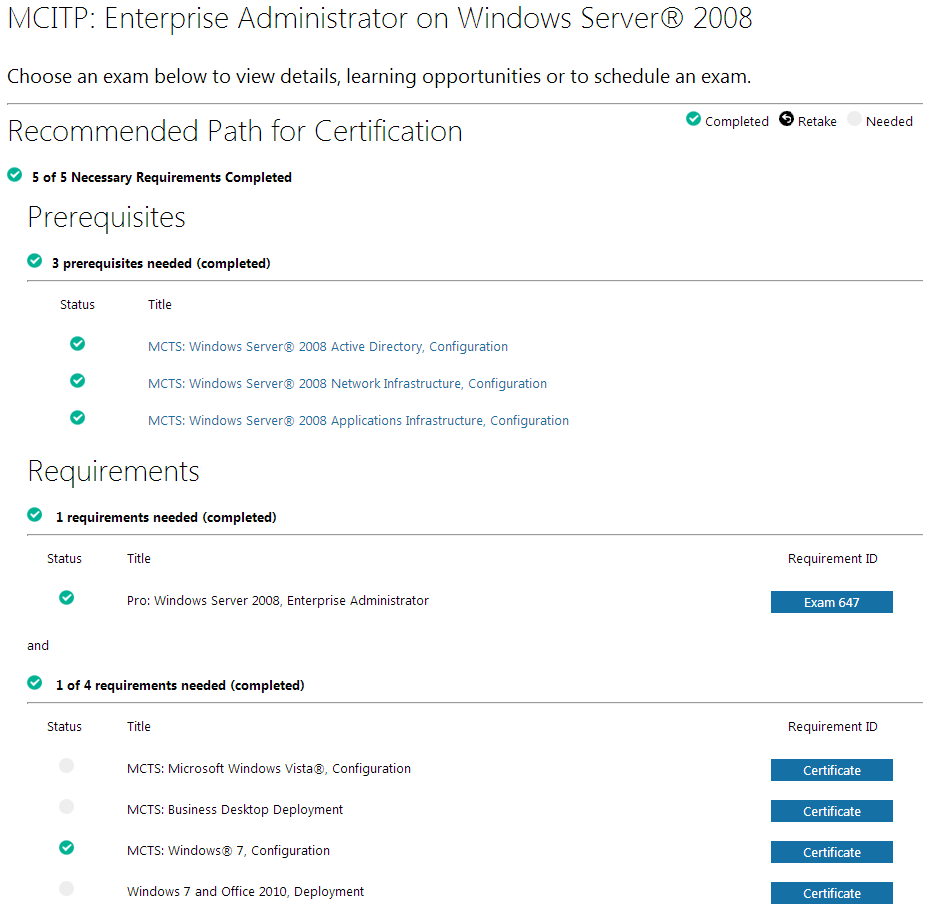Open MCTS Applications Infrastructure, Configuration link

358,420
